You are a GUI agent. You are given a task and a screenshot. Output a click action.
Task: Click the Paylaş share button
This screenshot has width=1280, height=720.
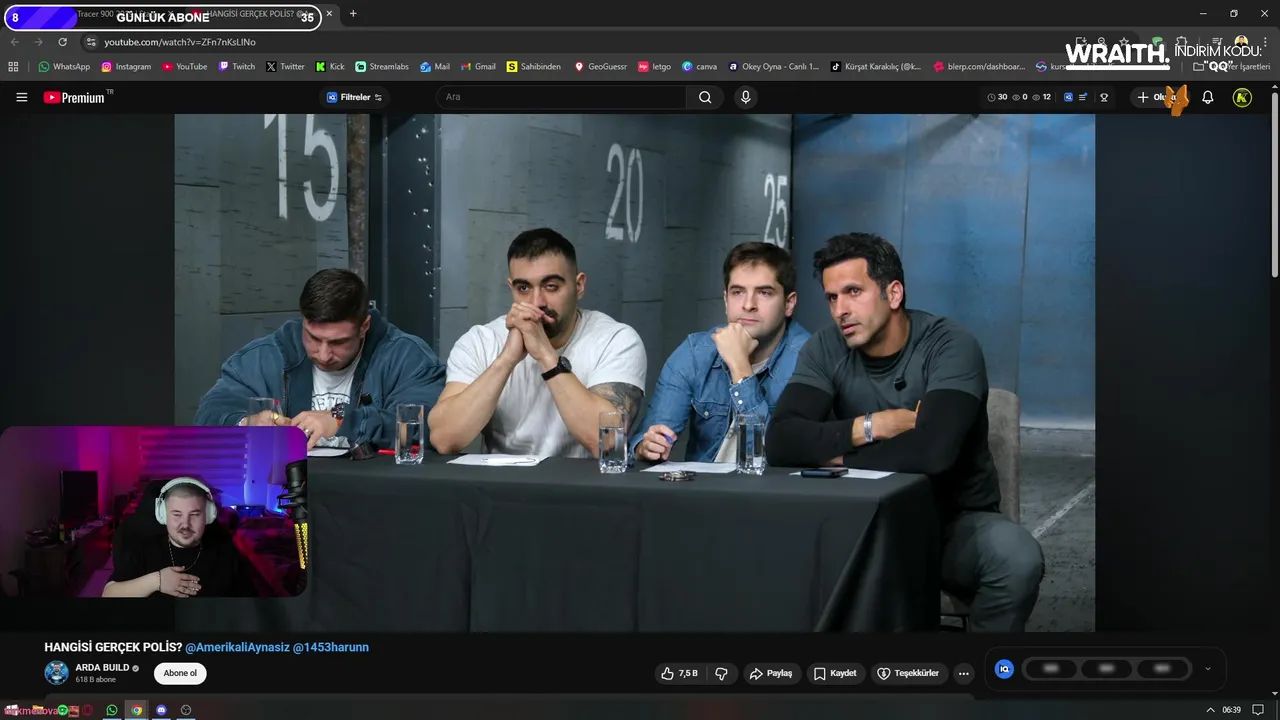coord(771,673)
